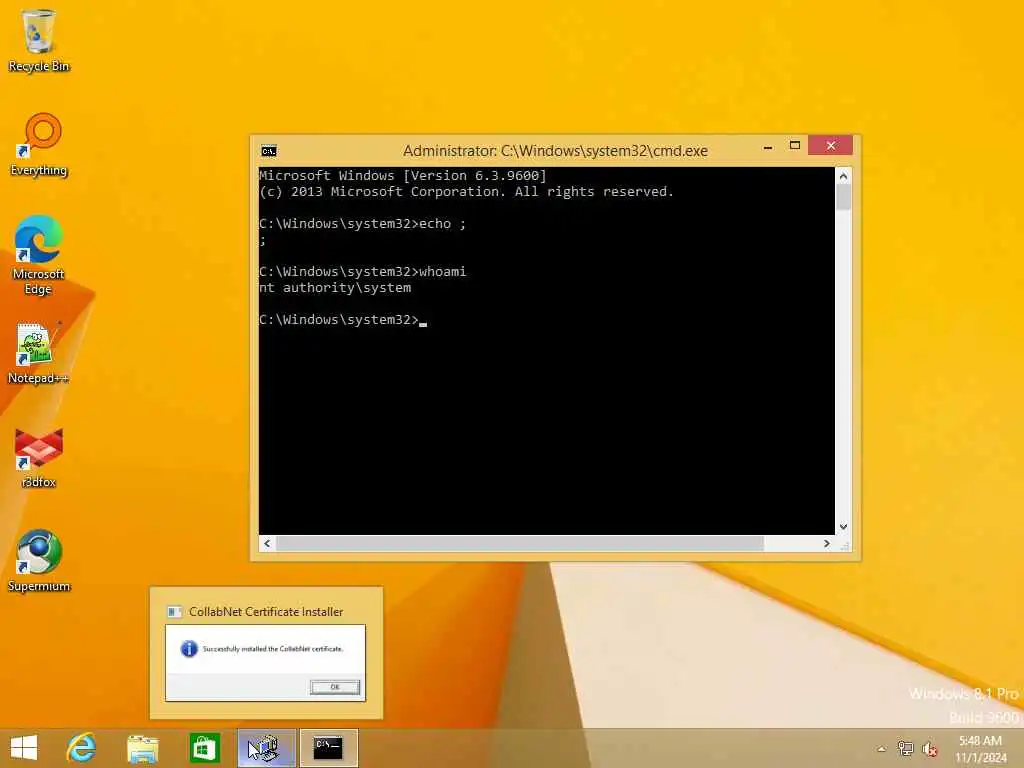Open the Windows Start button
The height and width of the screenshot is (768, 1024).
(24, 748)
